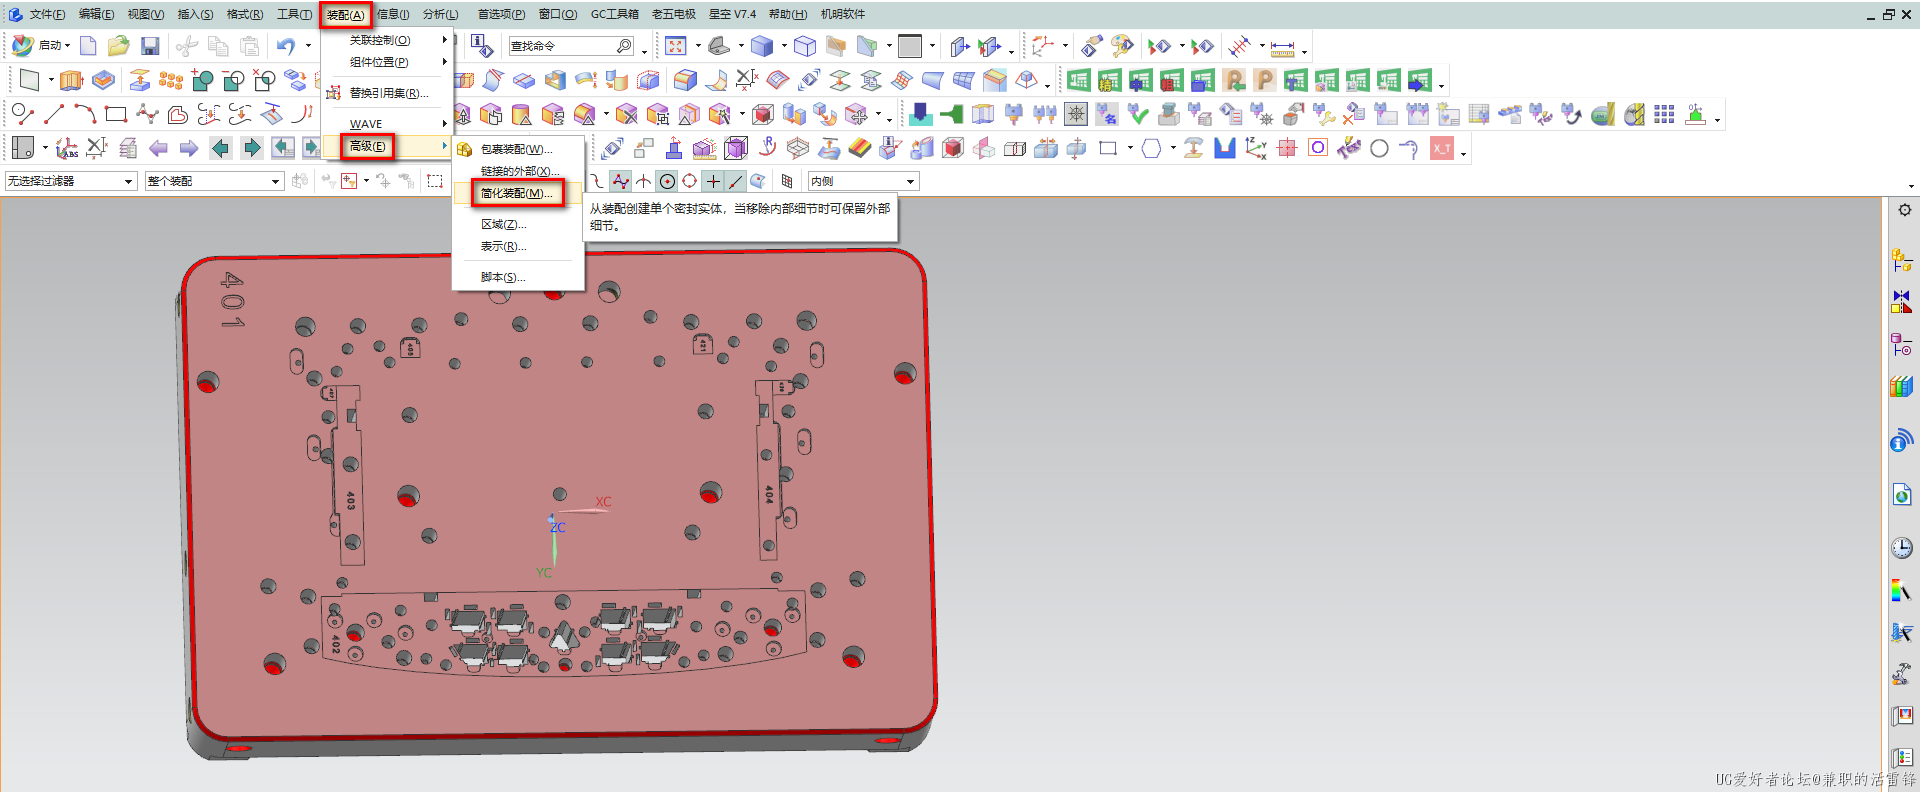Open the 整个装配 selection scope dropdown
This screenshot has width=1920, height=792.
[x=214, y=181]
